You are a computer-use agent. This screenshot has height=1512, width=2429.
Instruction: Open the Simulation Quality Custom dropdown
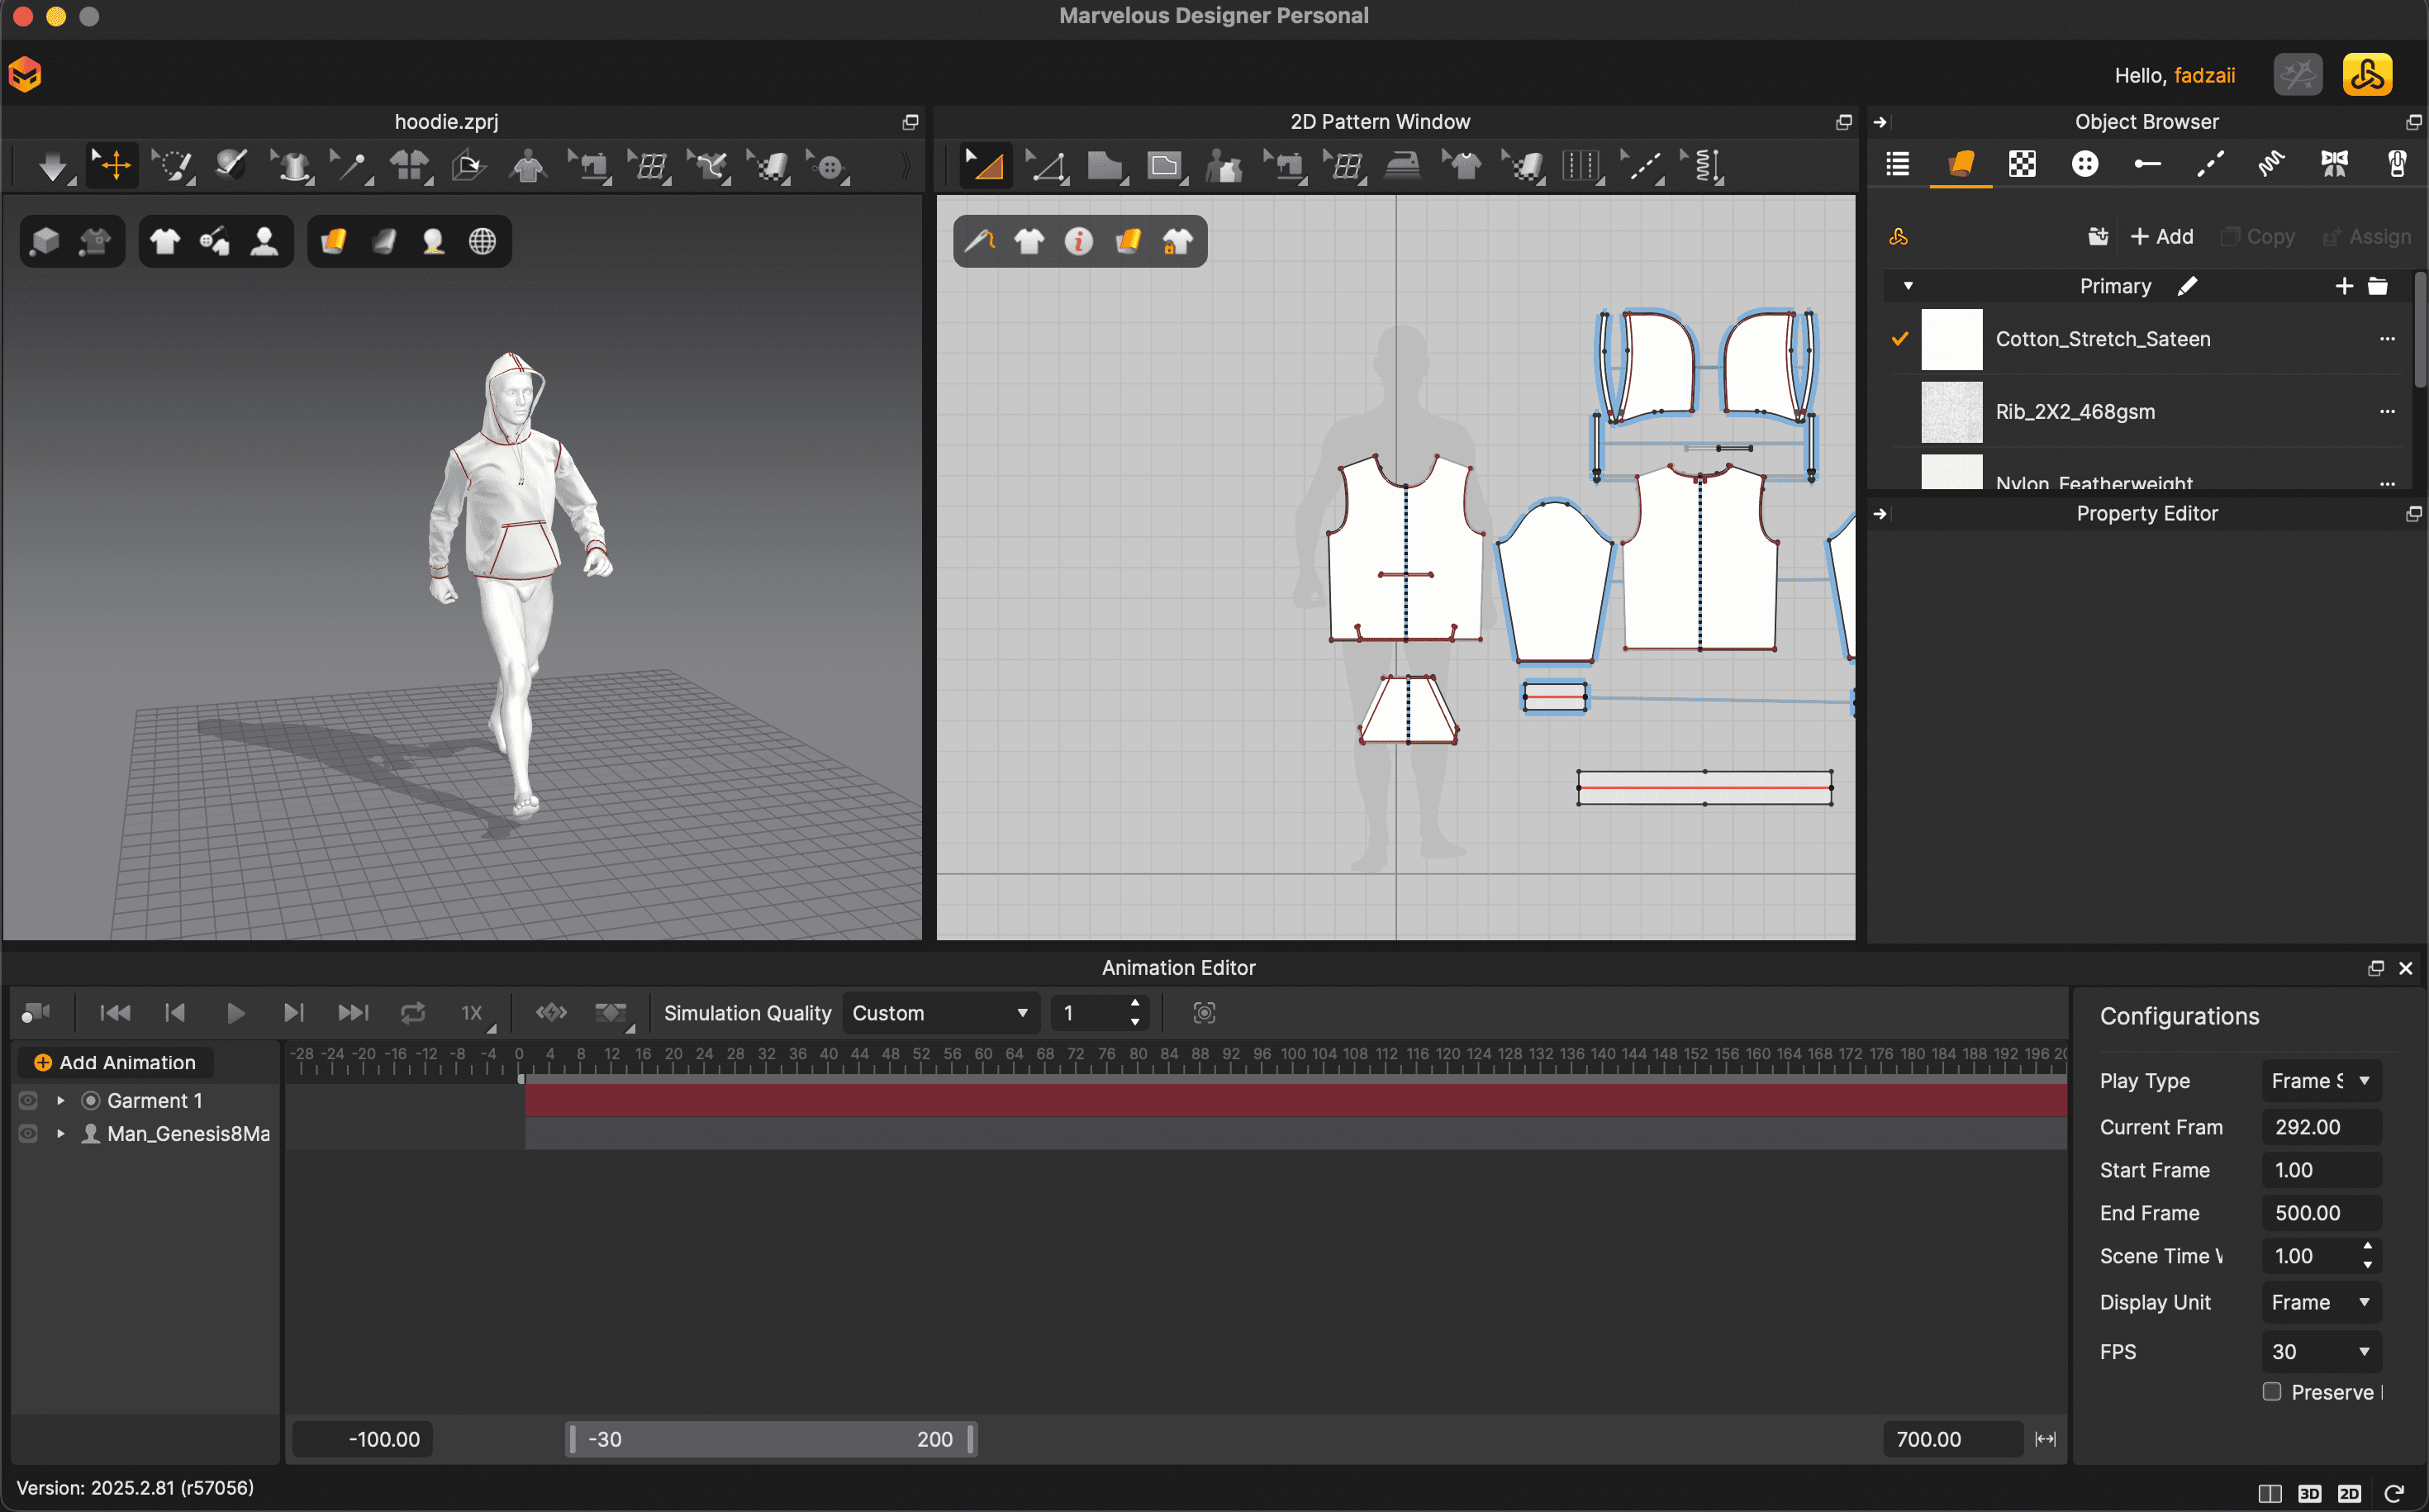939,1013
